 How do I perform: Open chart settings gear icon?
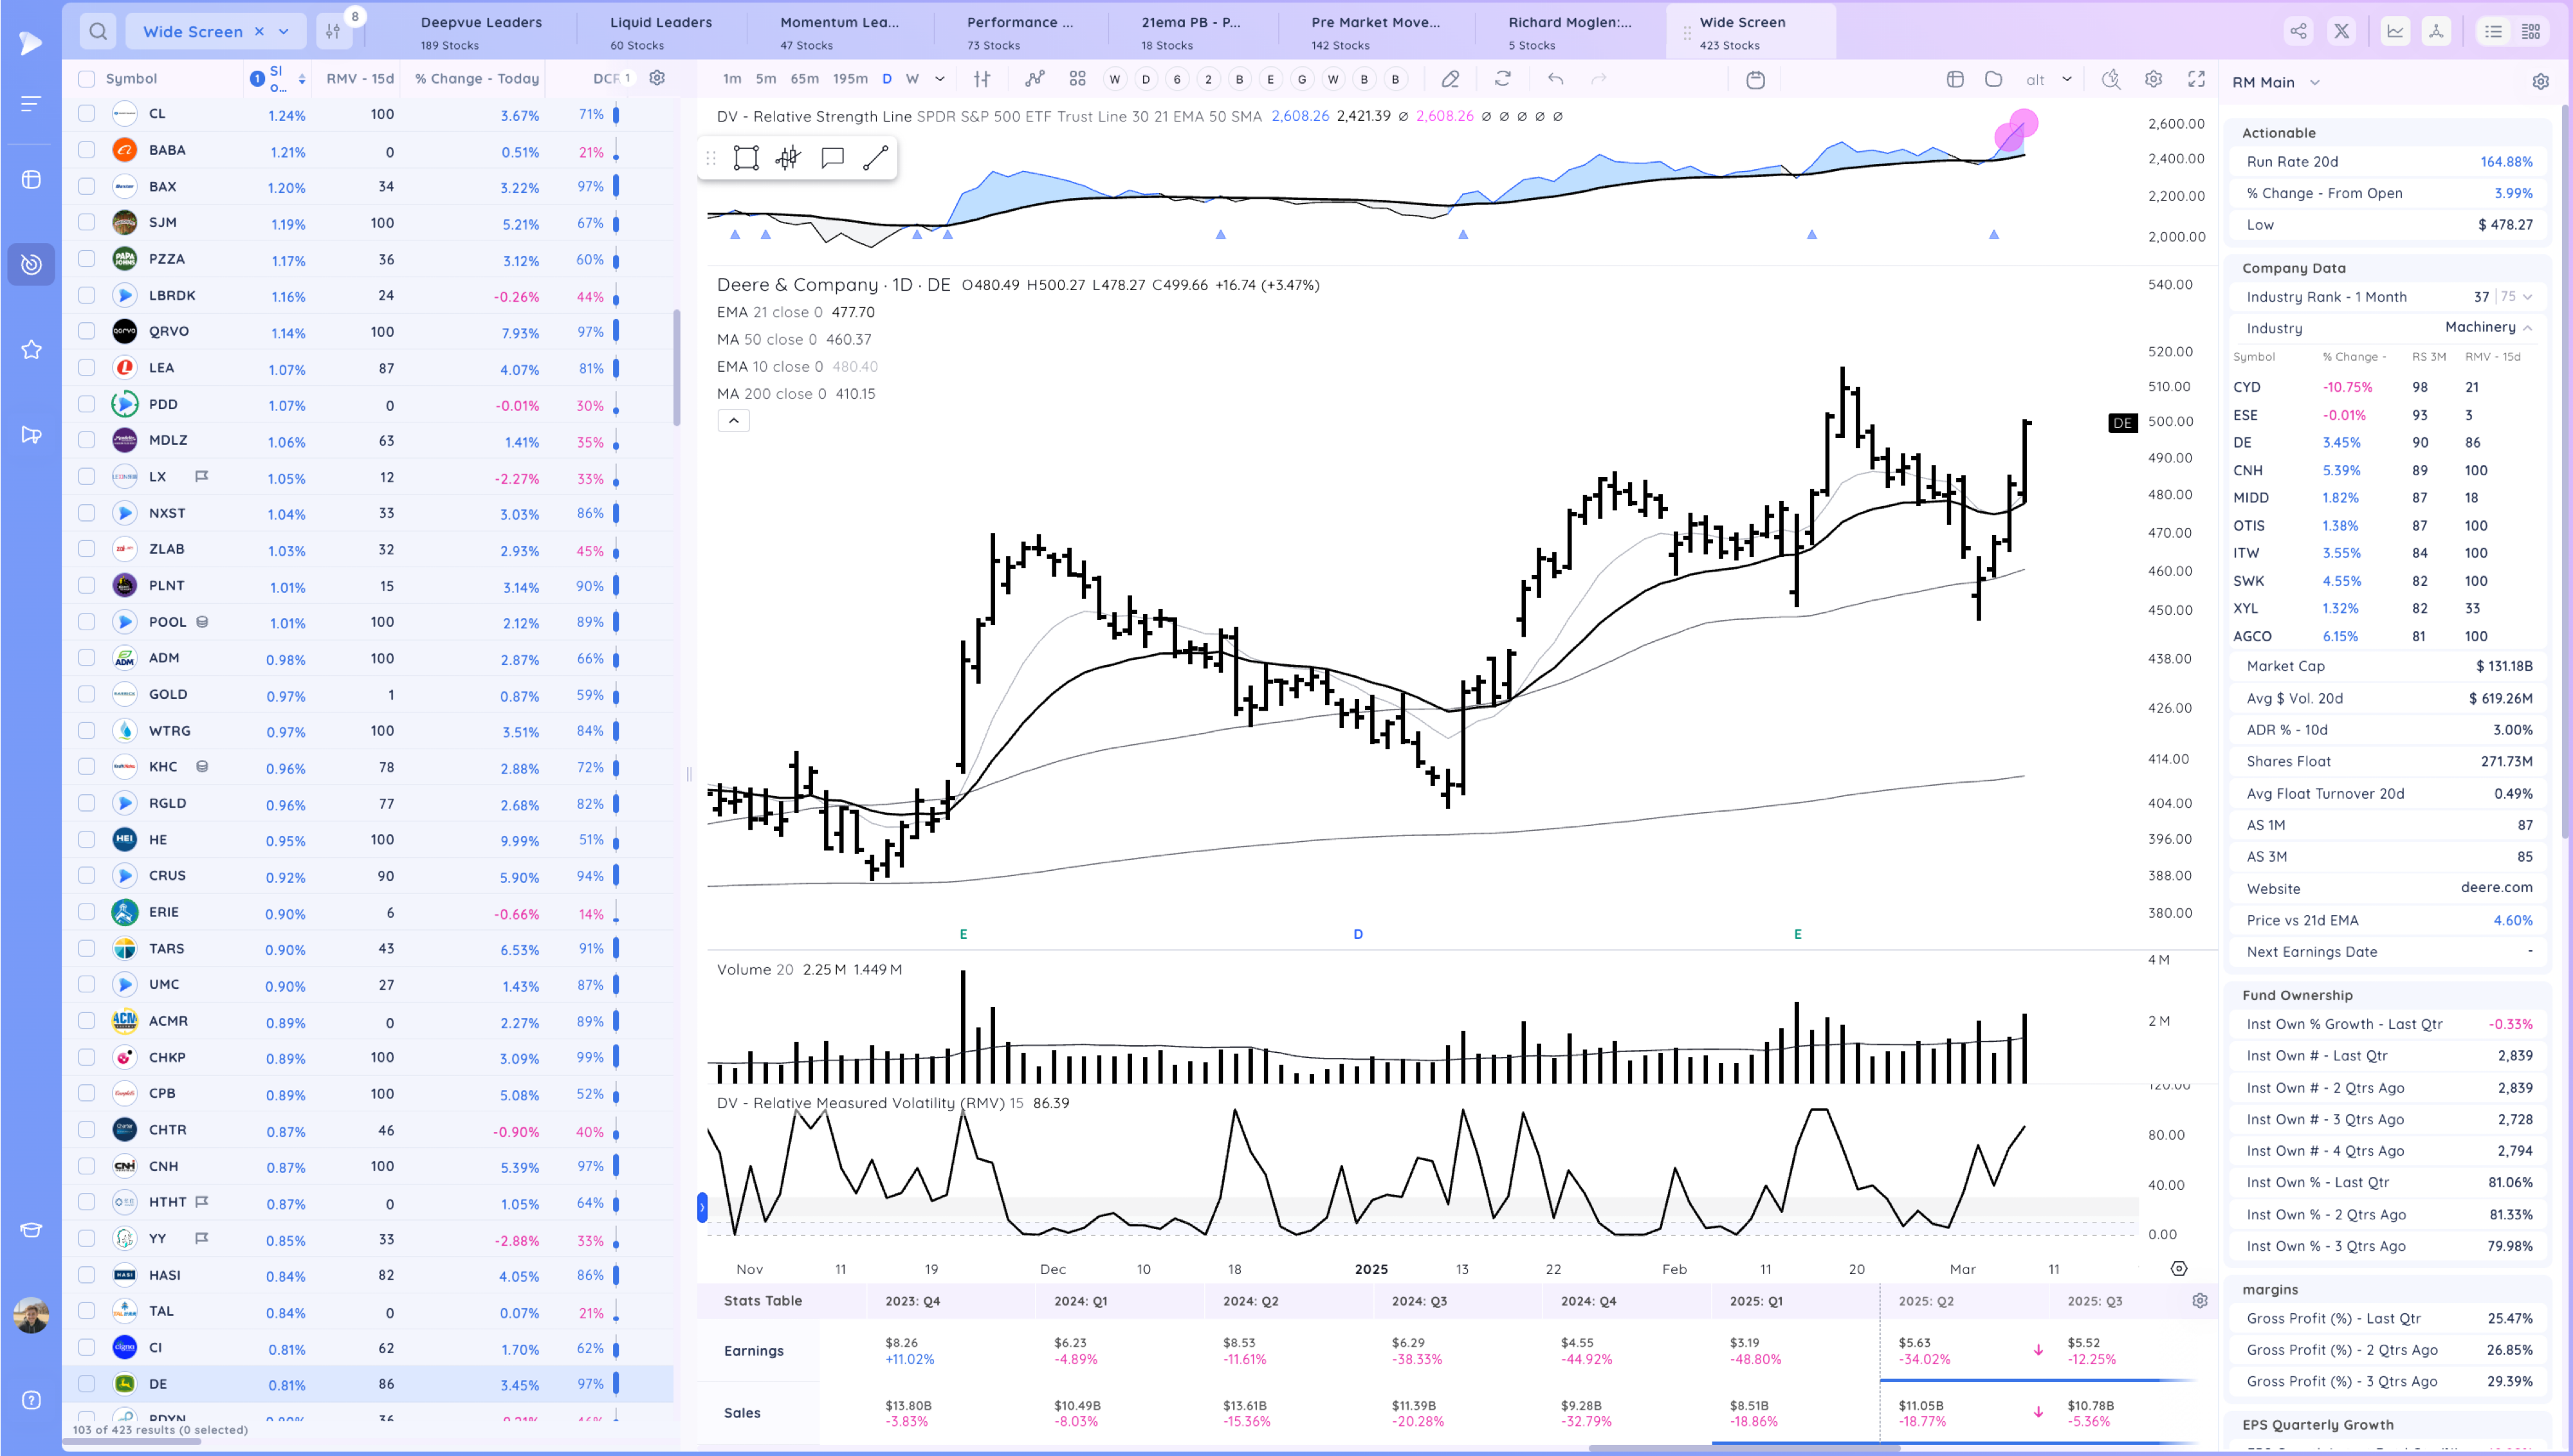2153,79
